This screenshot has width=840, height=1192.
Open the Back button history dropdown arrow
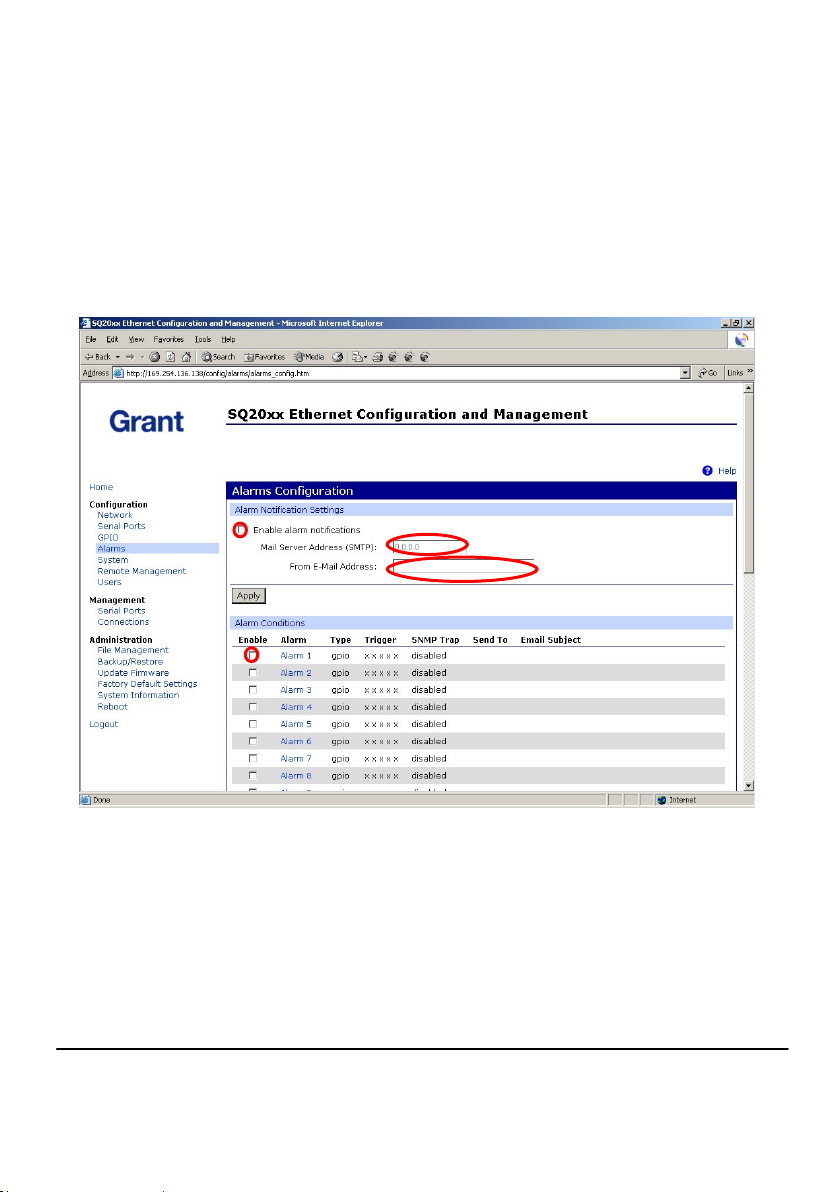coord(118,357)
